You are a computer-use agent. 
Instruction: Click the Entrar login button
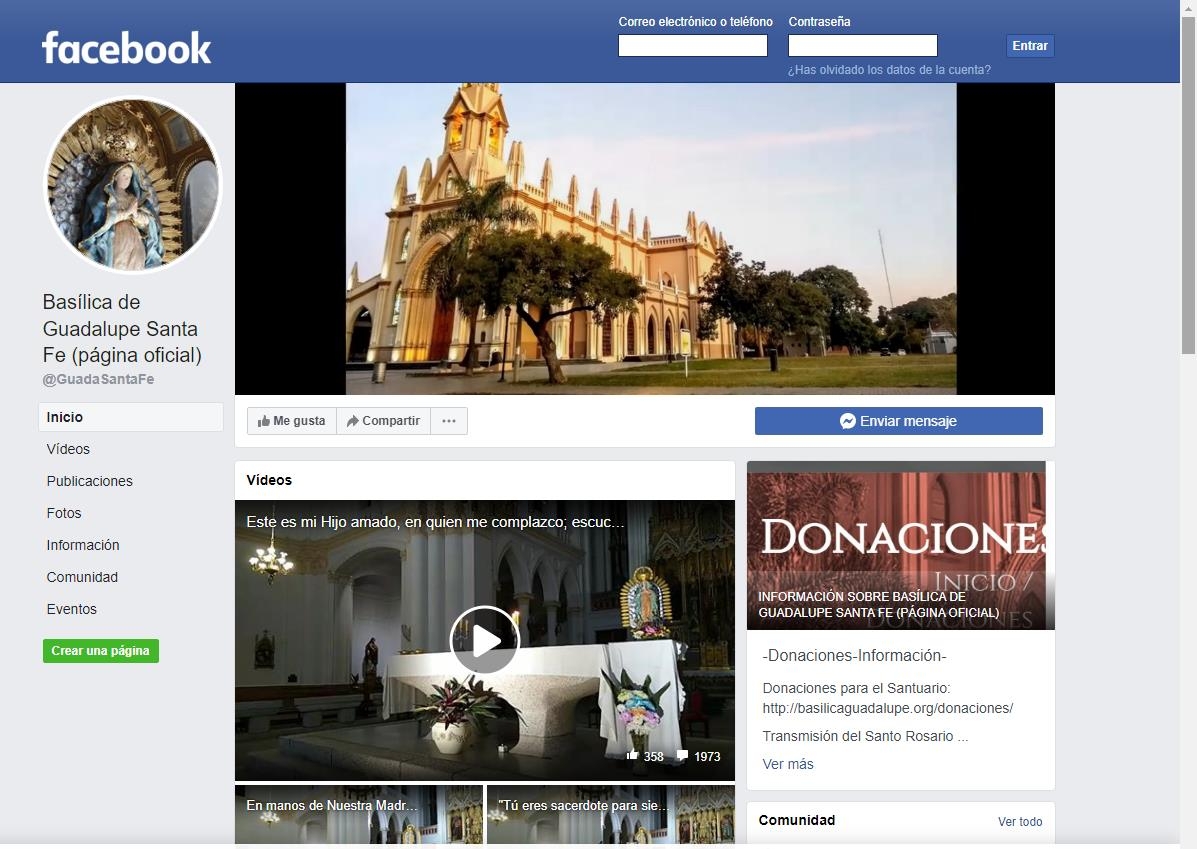pyautogui.click(x=1029, y=46)
